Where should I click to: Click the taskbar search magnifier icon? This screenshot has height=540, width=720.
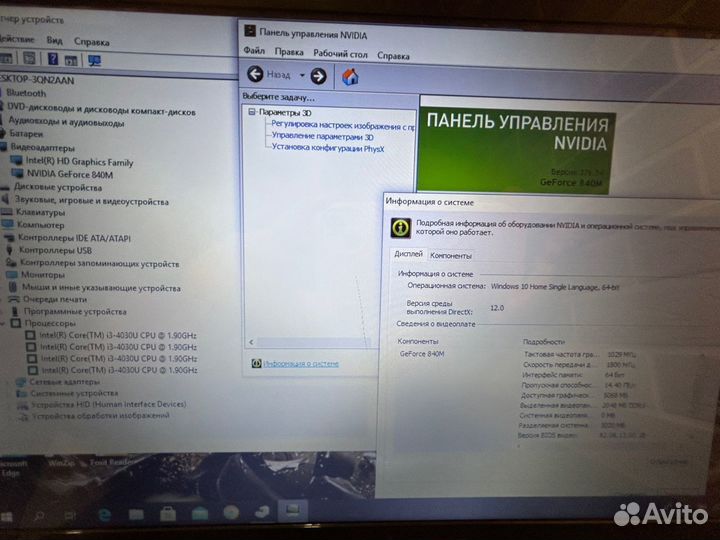point(39,516)
